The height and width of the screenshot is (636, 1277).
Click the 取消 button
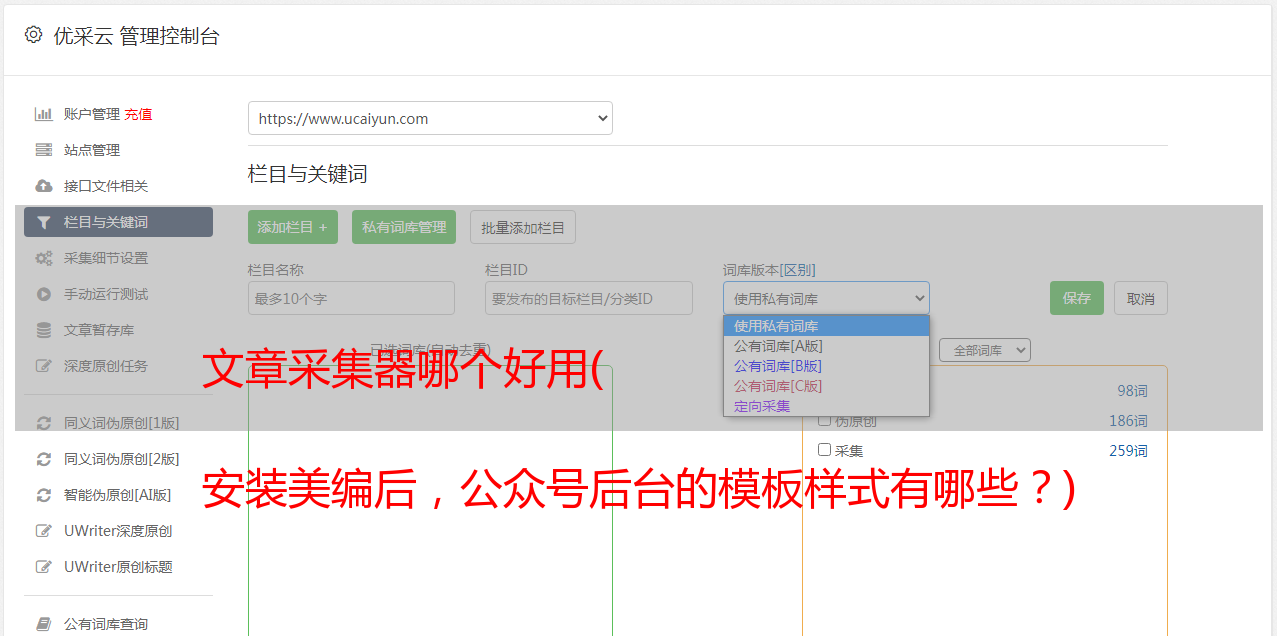[x=1141, y=298]
